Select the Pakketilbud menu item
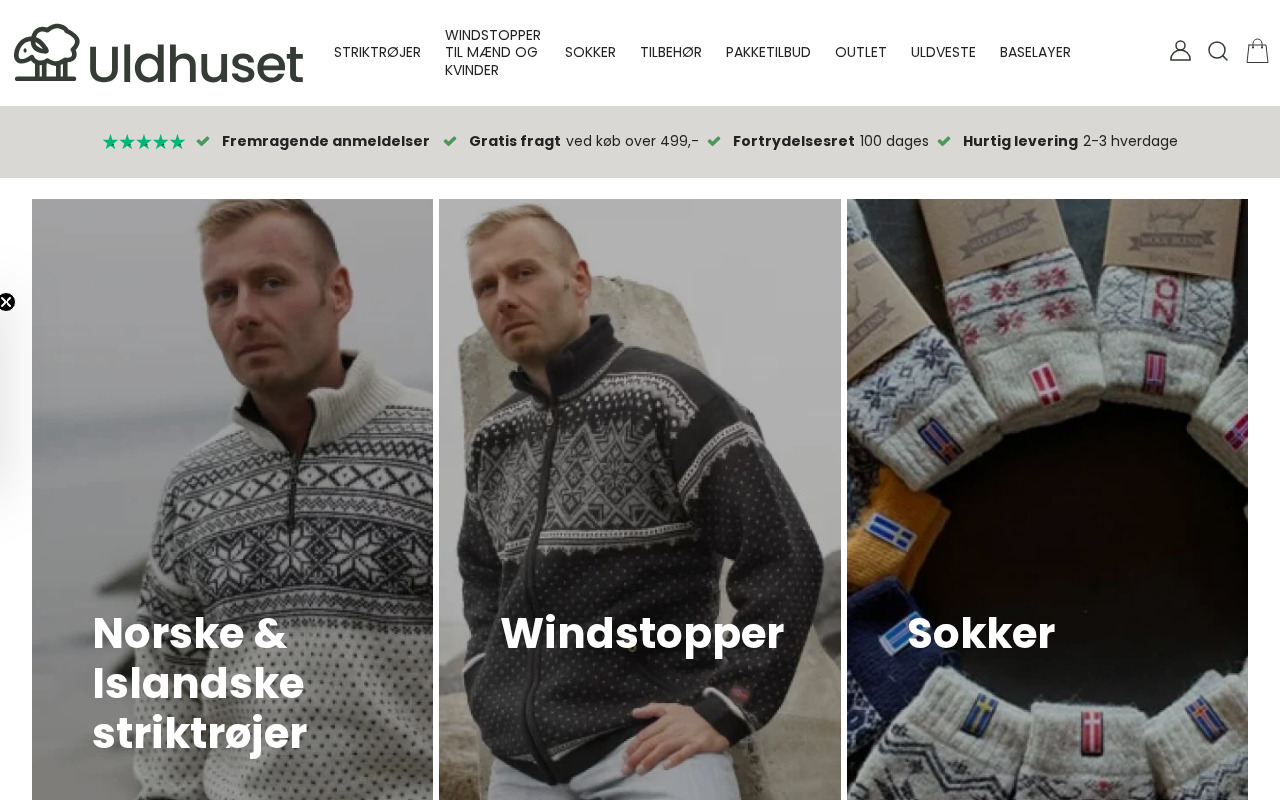The width and height of the screenshot is (1280, 800). click(768, 52)
